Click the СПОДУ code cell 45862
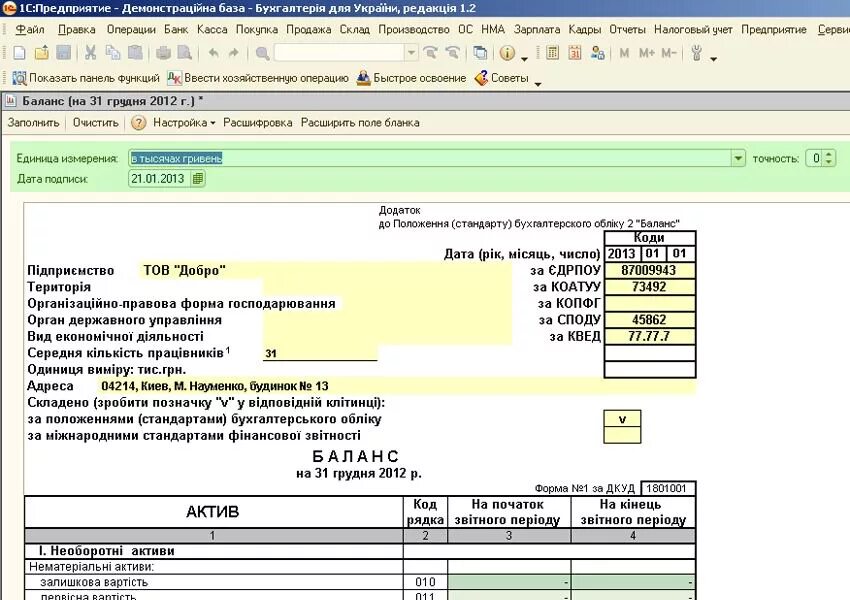Screen dimensions: 850x600 click(649, 320)
